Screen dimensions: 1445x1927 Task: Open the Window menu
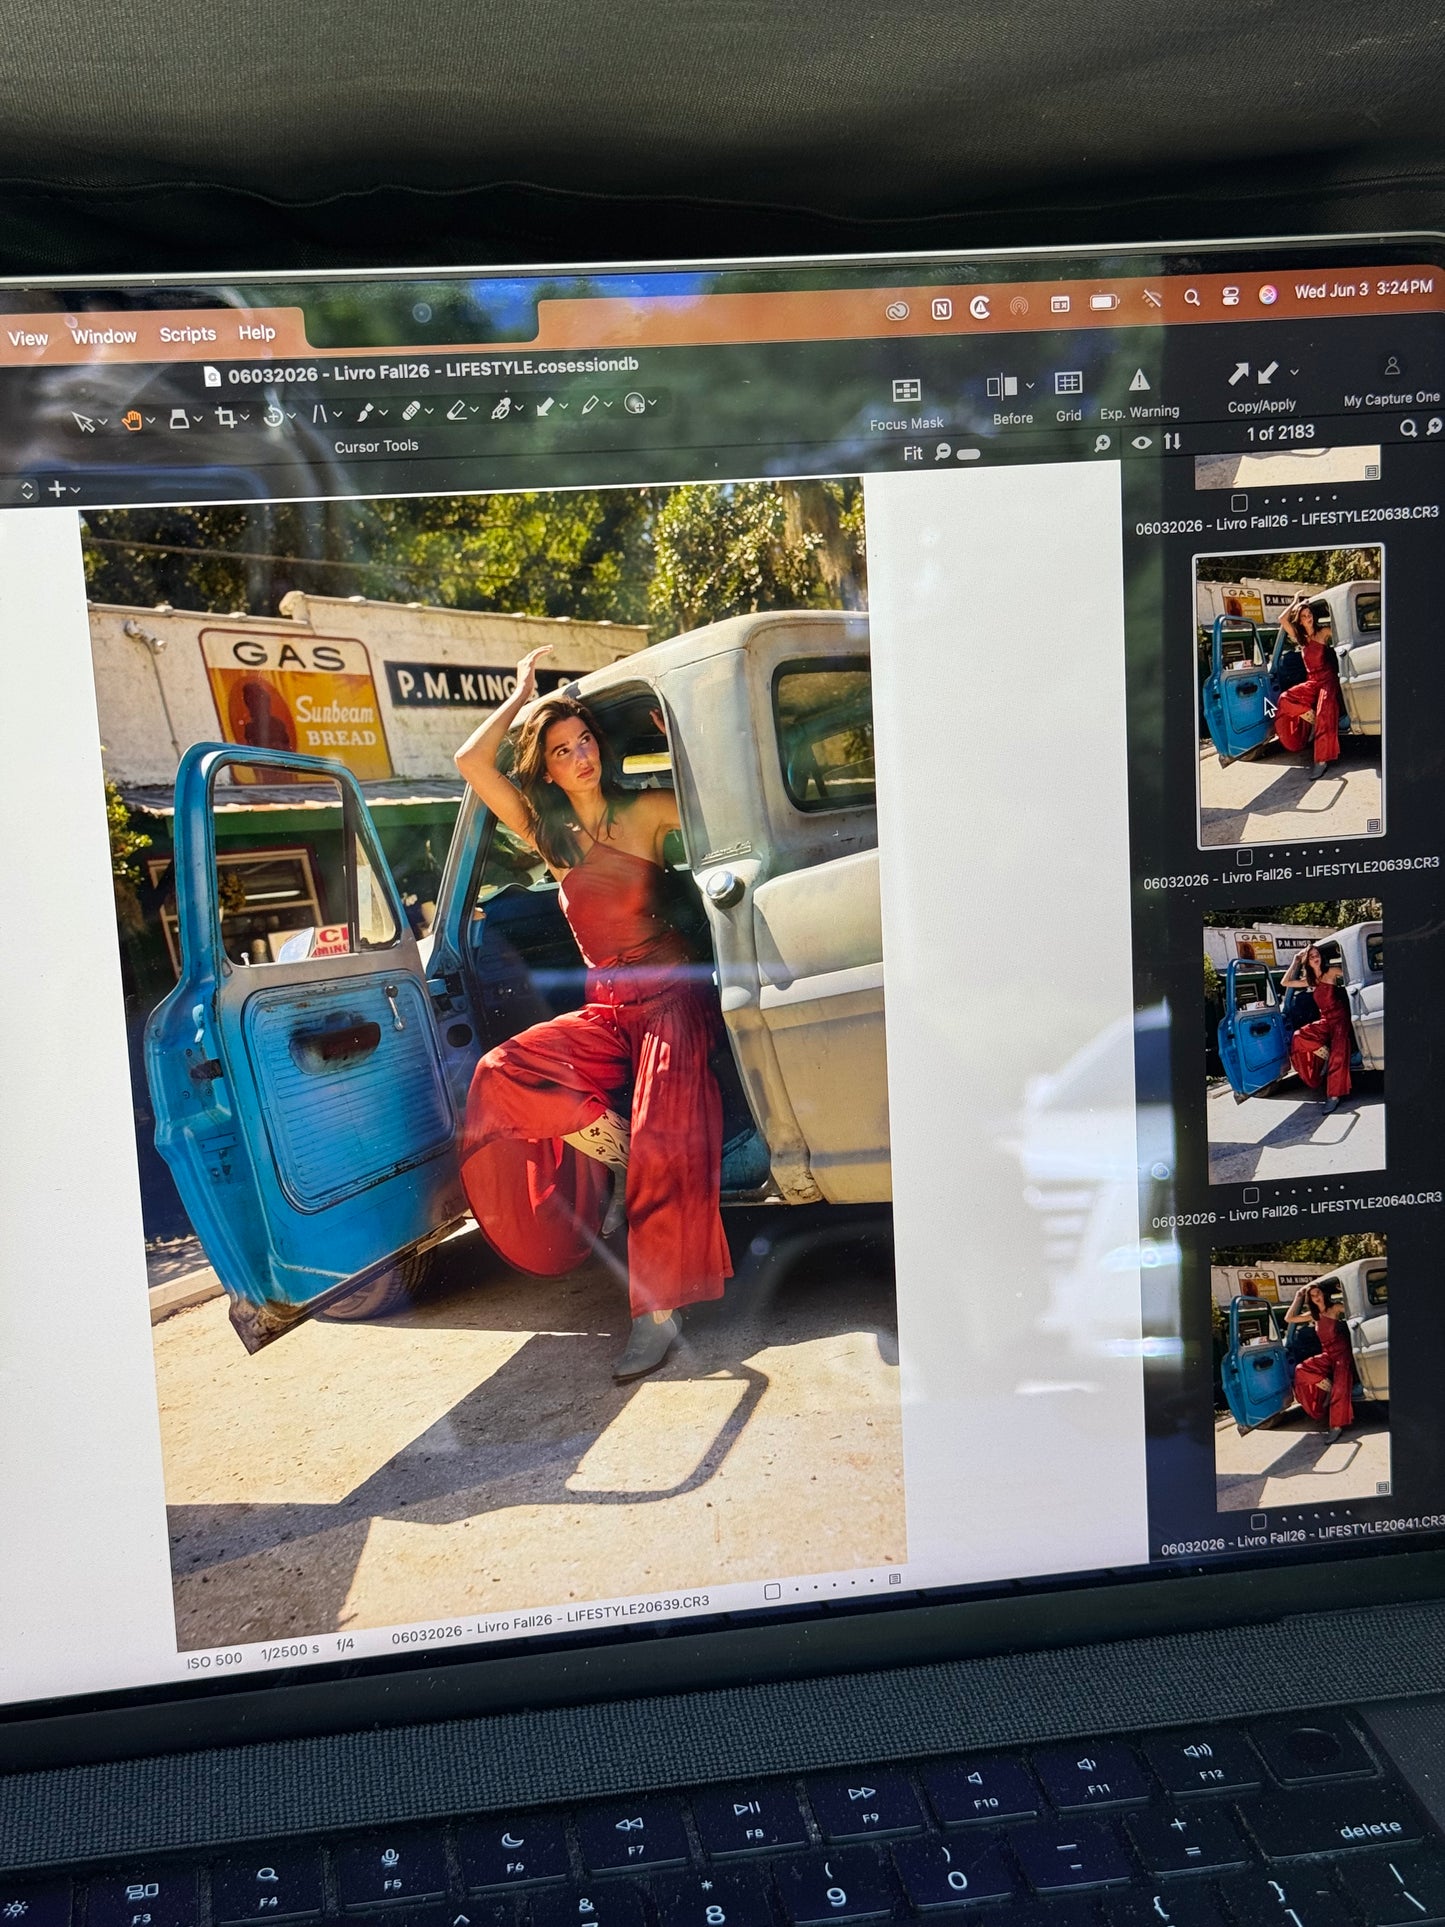click(104, 337)
